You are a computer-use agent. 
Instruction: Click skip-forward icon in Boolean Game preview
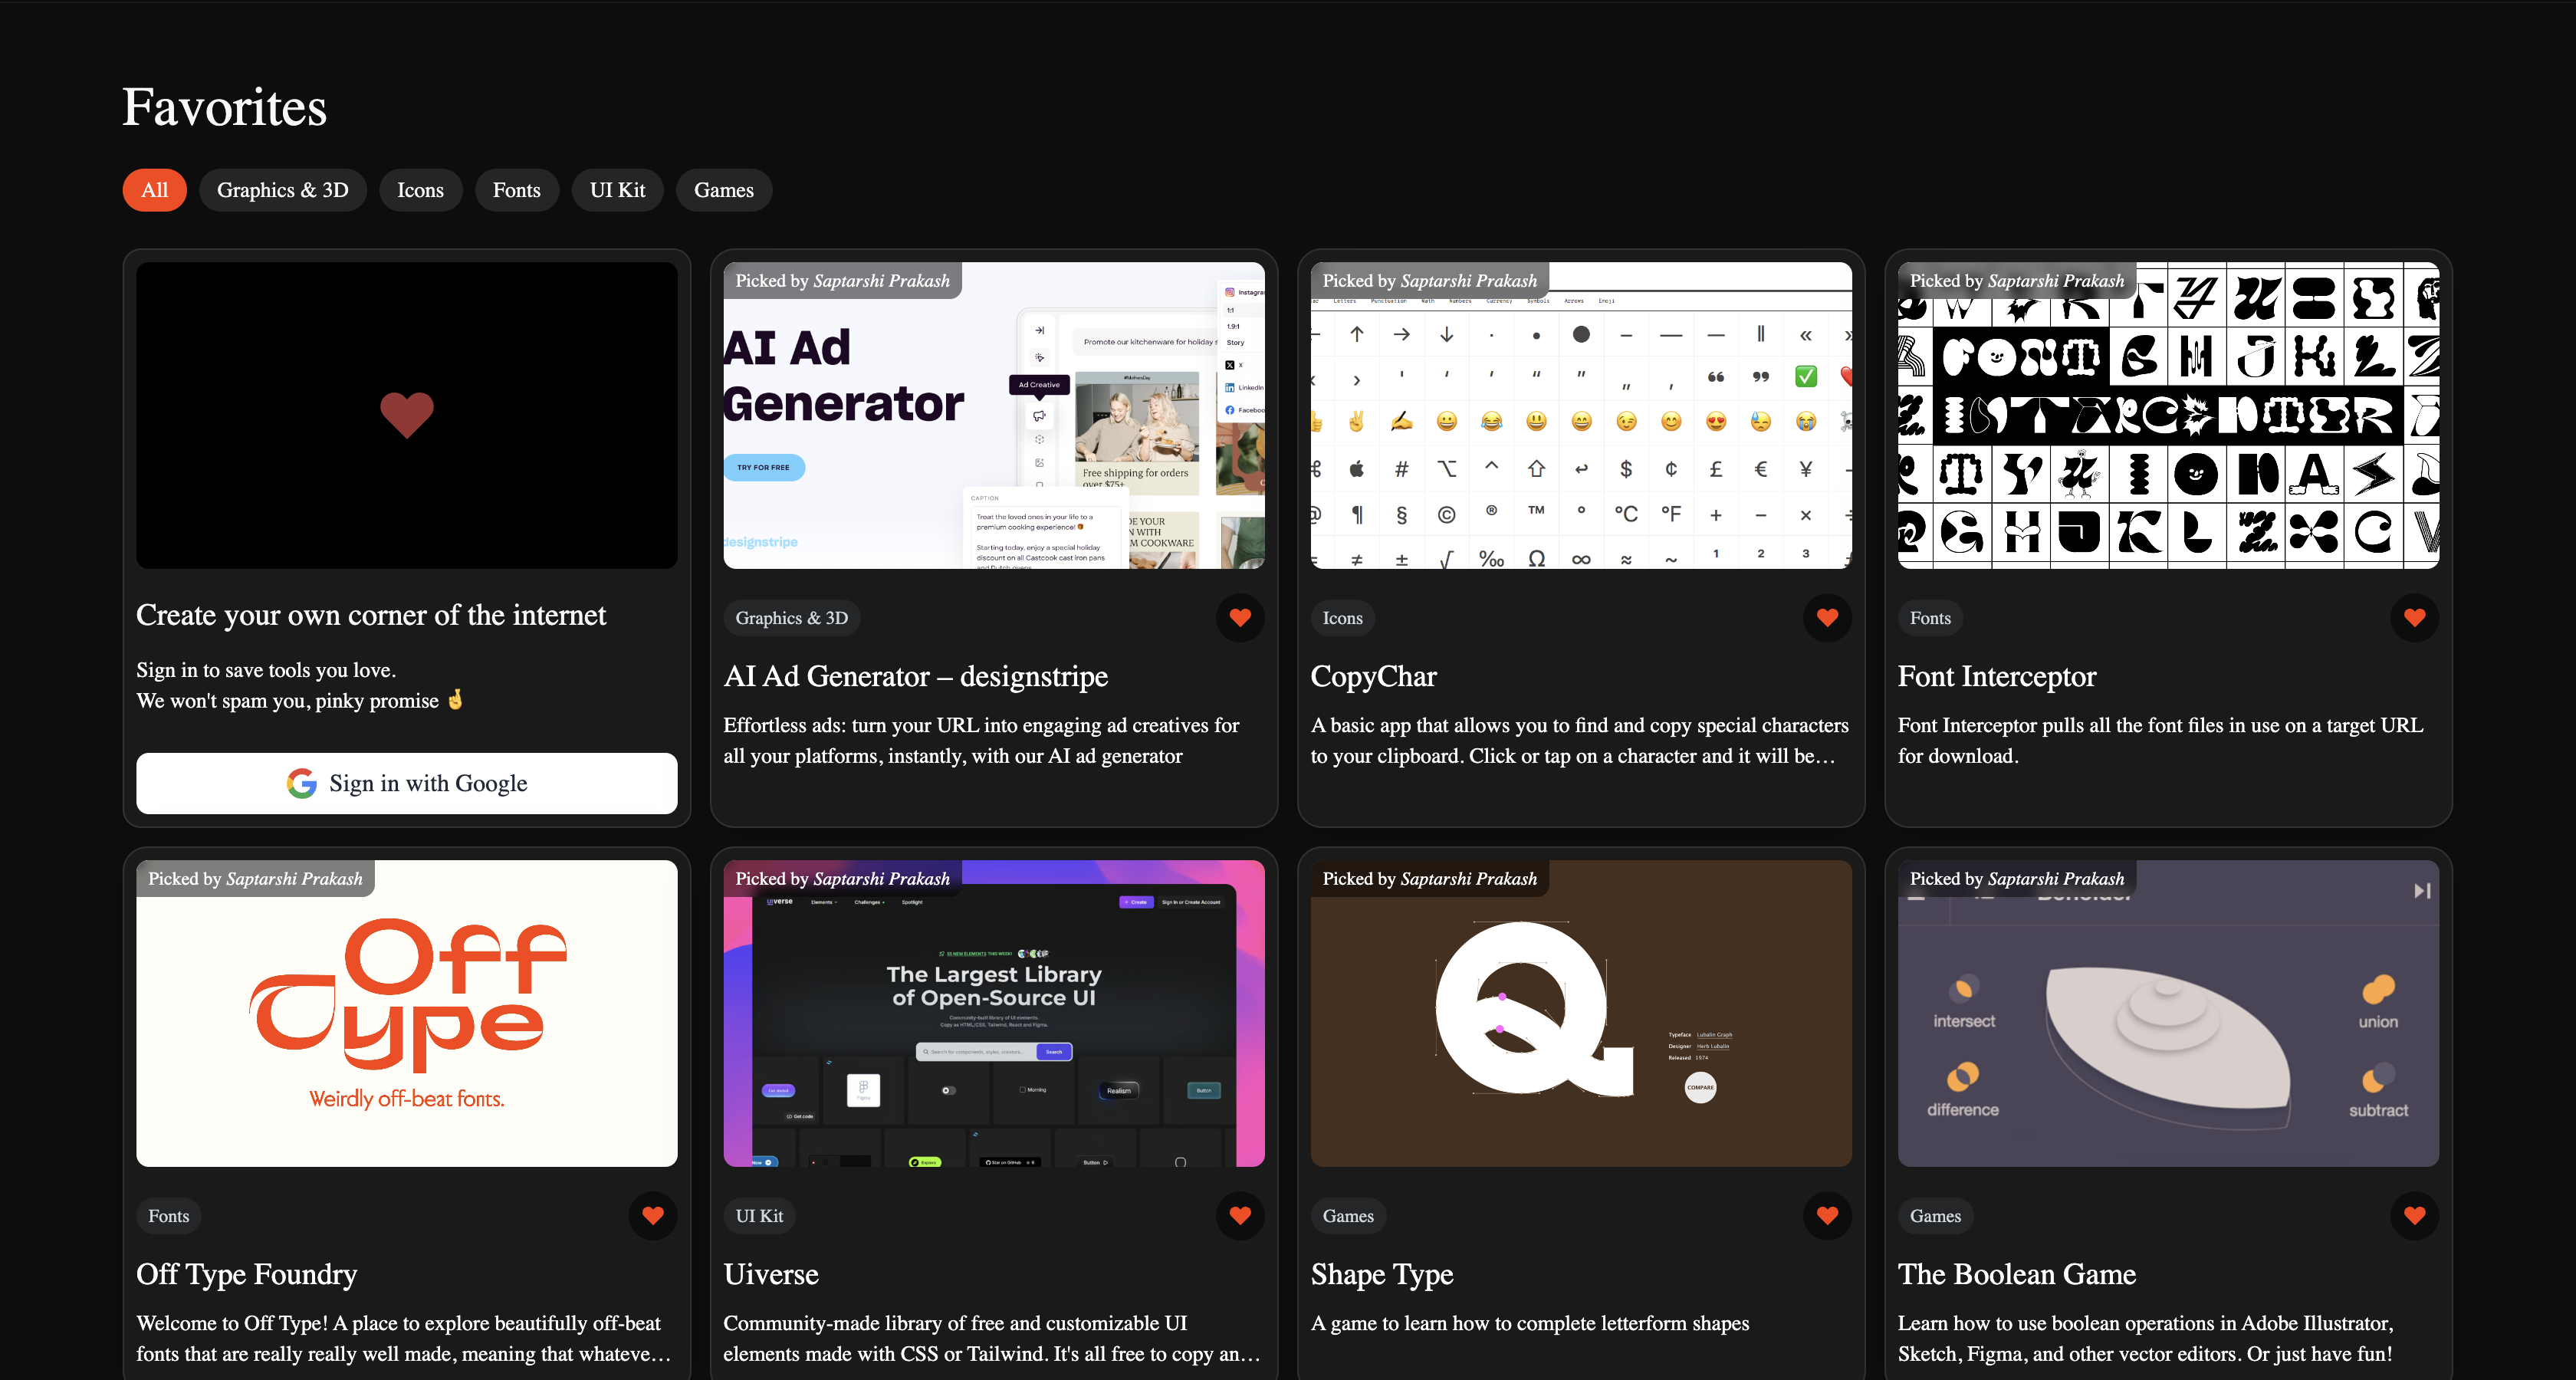[2422, 890]
